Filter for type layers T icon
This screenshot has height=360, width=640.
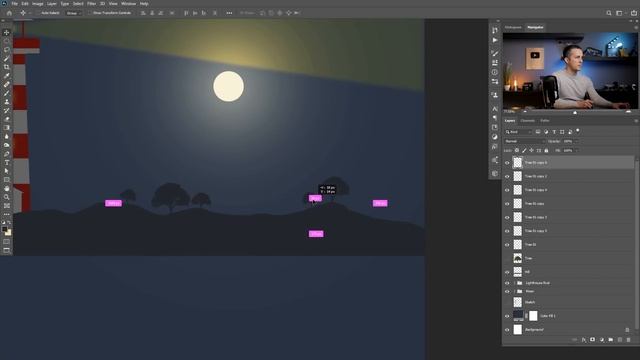554,132
